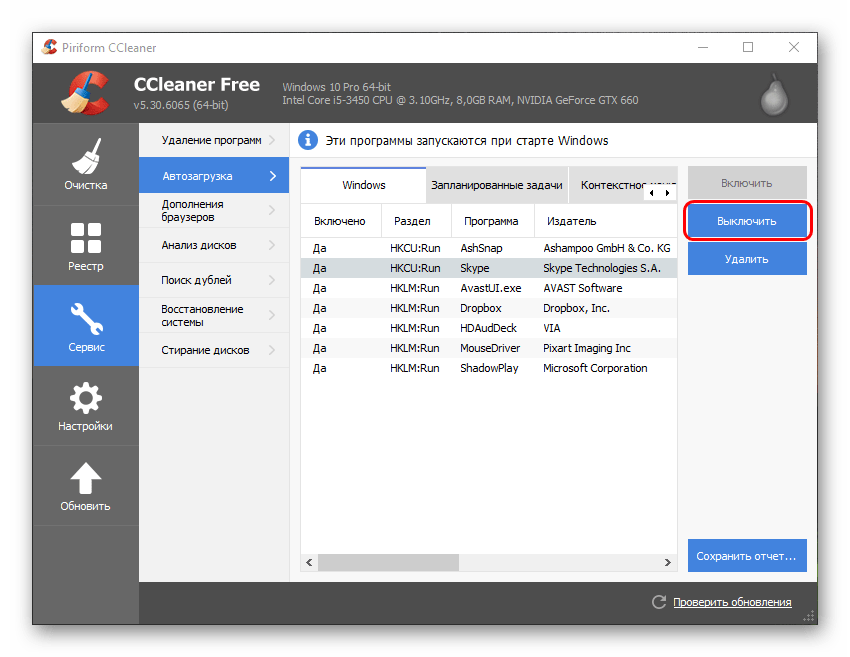Switch to Запланированные задачи tab
Viewport: 850px width, 657px height.
[x=497, y=185]
